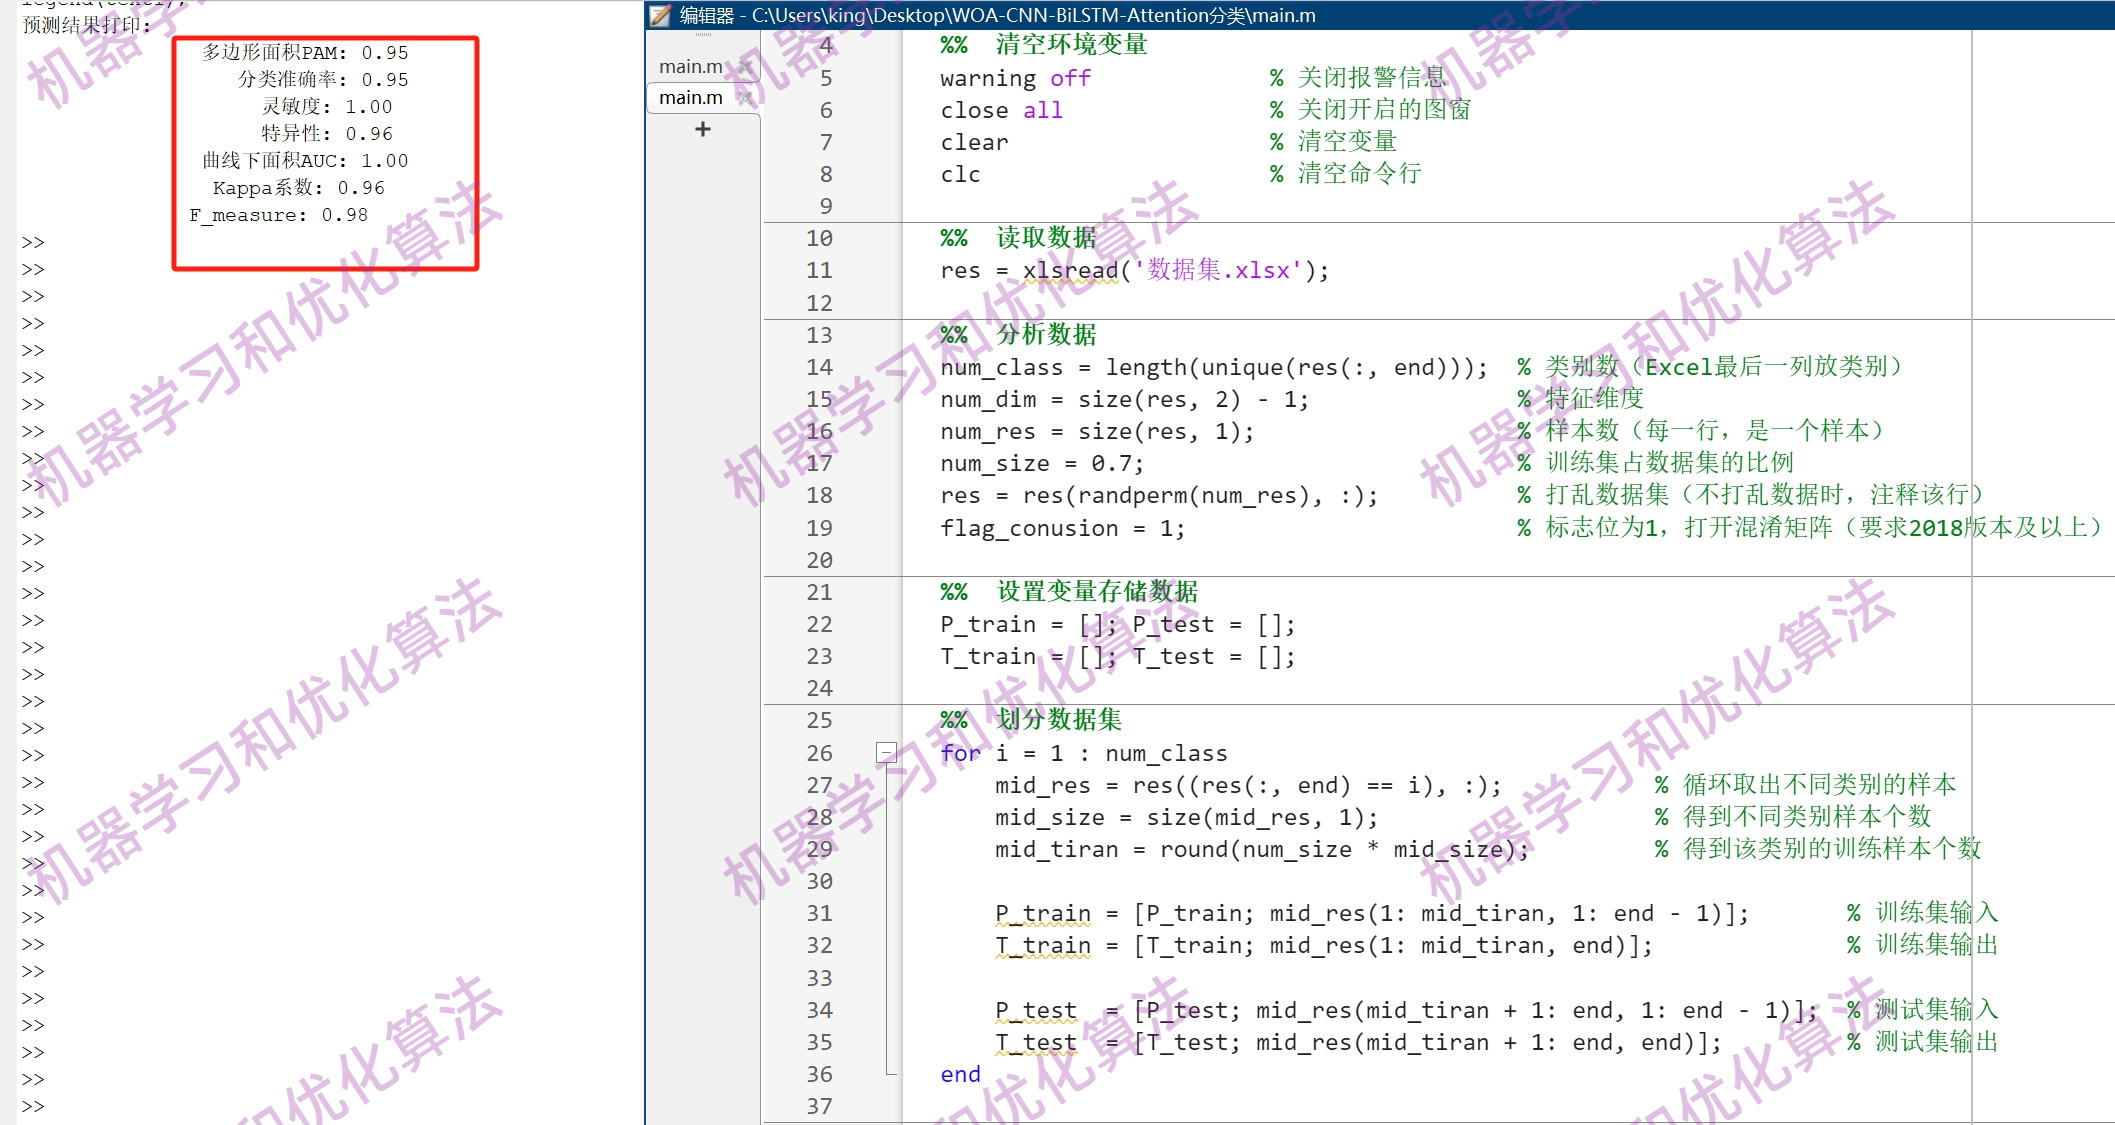Screen dimensions: 2115x1125
Task: Click the 'end' keyword on line 36
Action: (x=958, y=1073)
